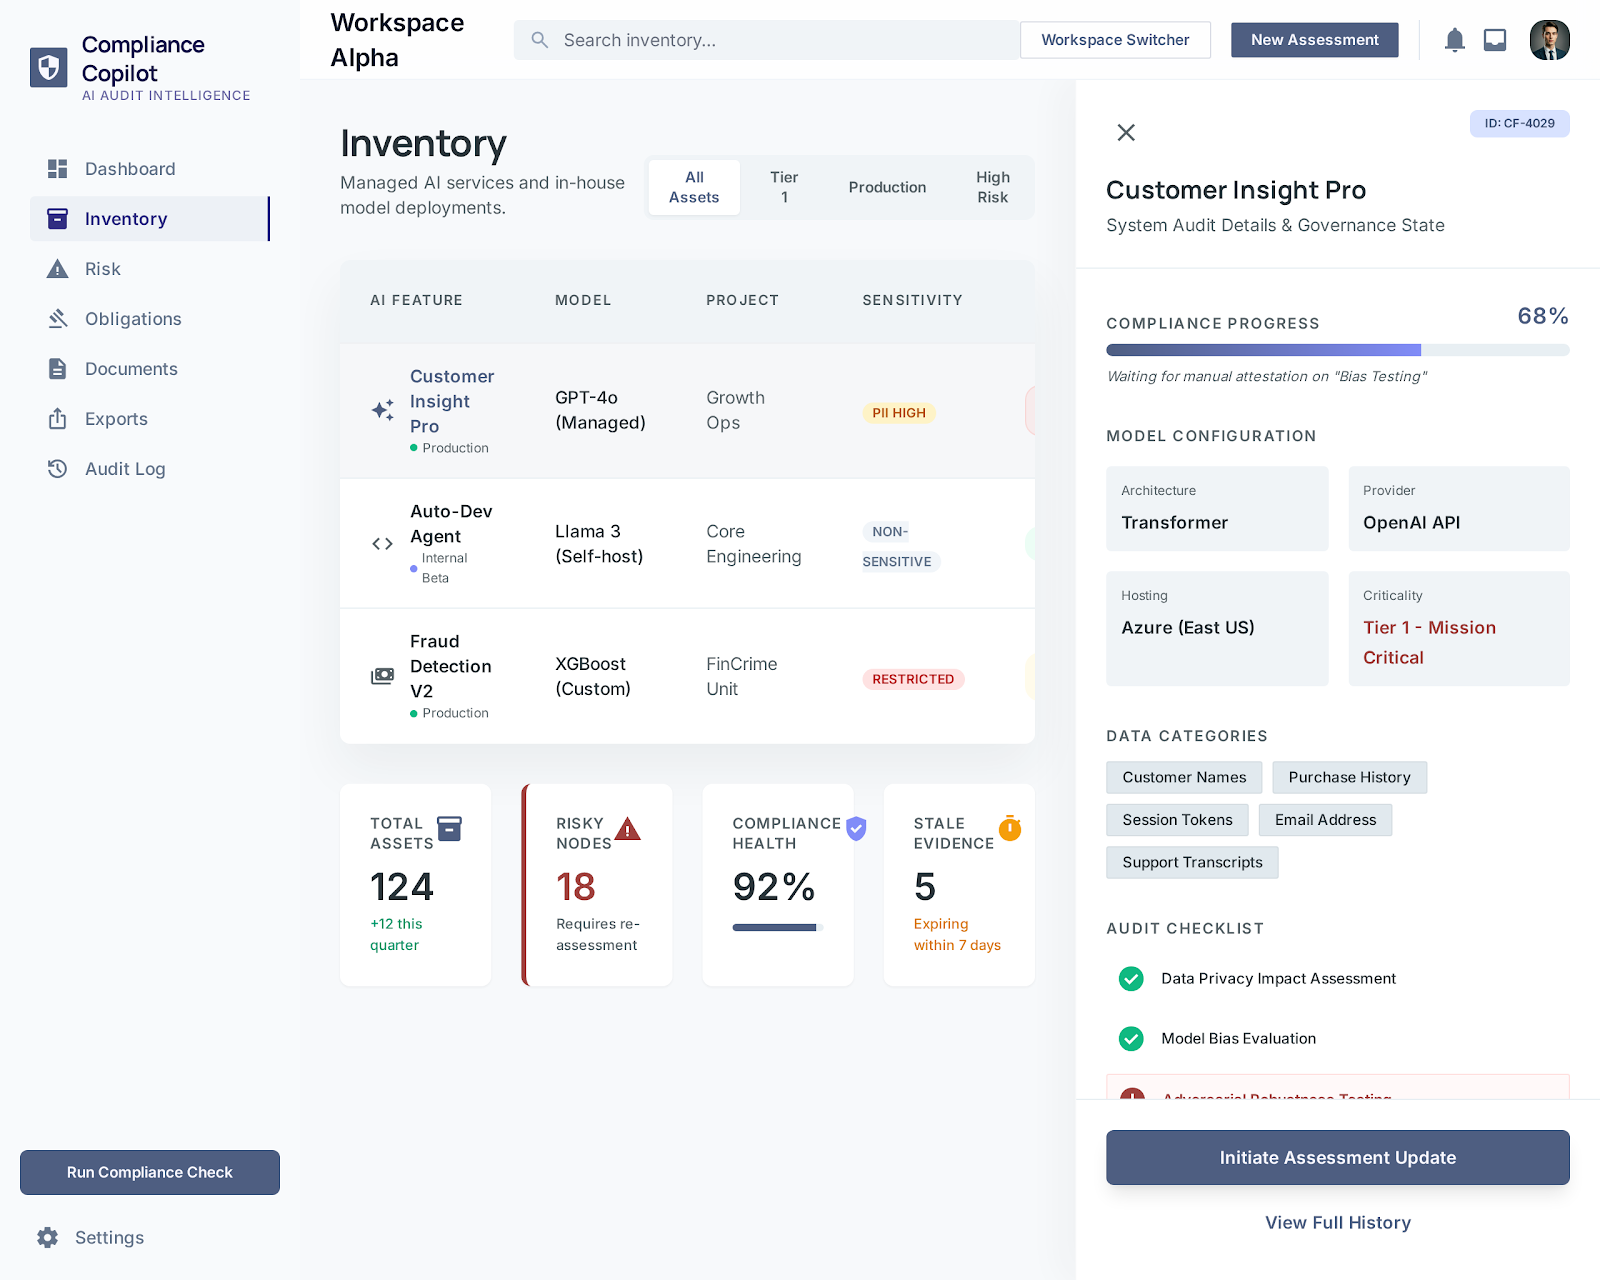The height and width of the screenshot is (1280, 1600).
Task: Go to Audit Log in sidebar
Action: point(125,469)
